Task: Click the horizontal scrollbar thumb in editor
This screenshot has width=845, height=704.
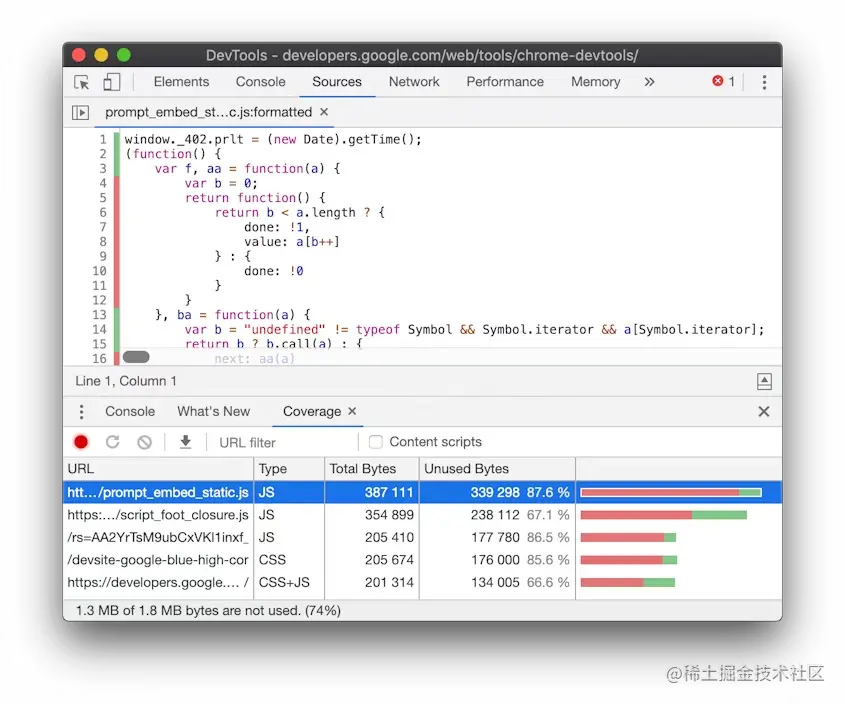Action: pos(136,357)
